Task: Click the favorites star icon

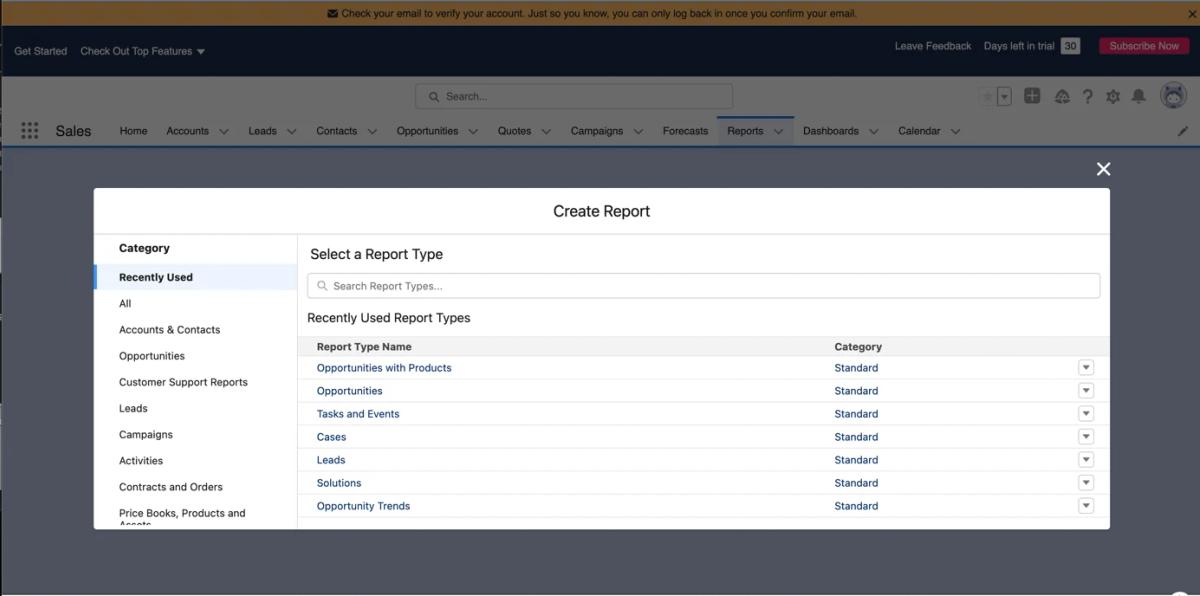Action: click(x=988, y=97)
